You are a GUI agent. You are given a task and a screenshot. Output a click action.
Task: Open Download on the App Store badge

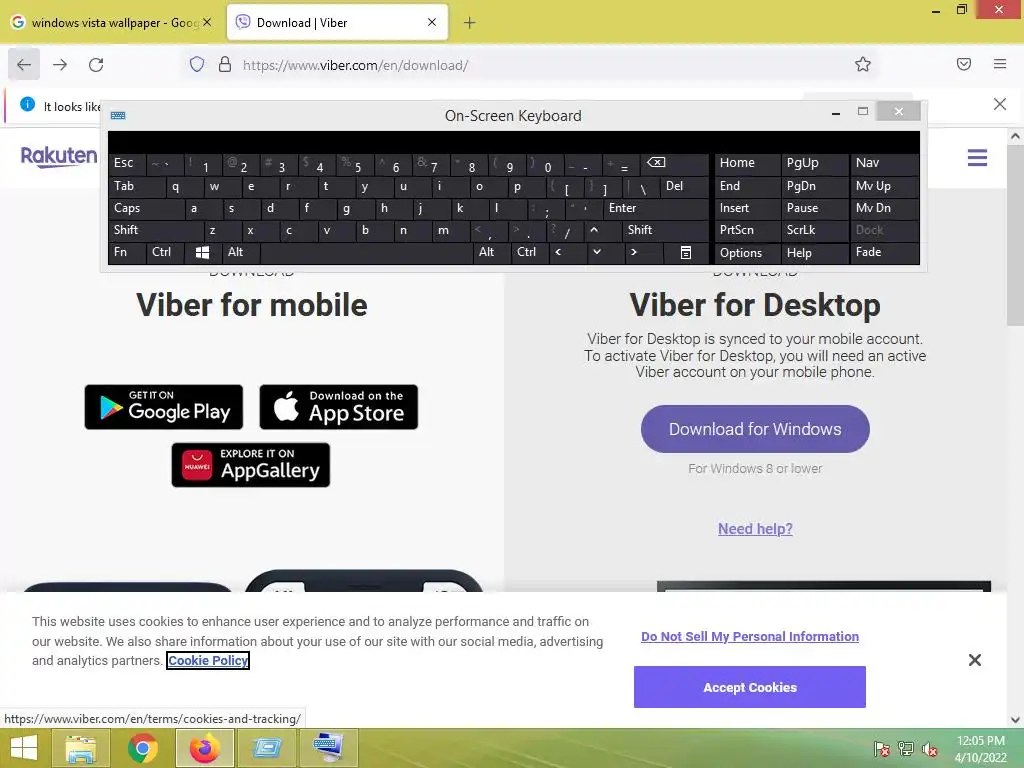(338, 407)
